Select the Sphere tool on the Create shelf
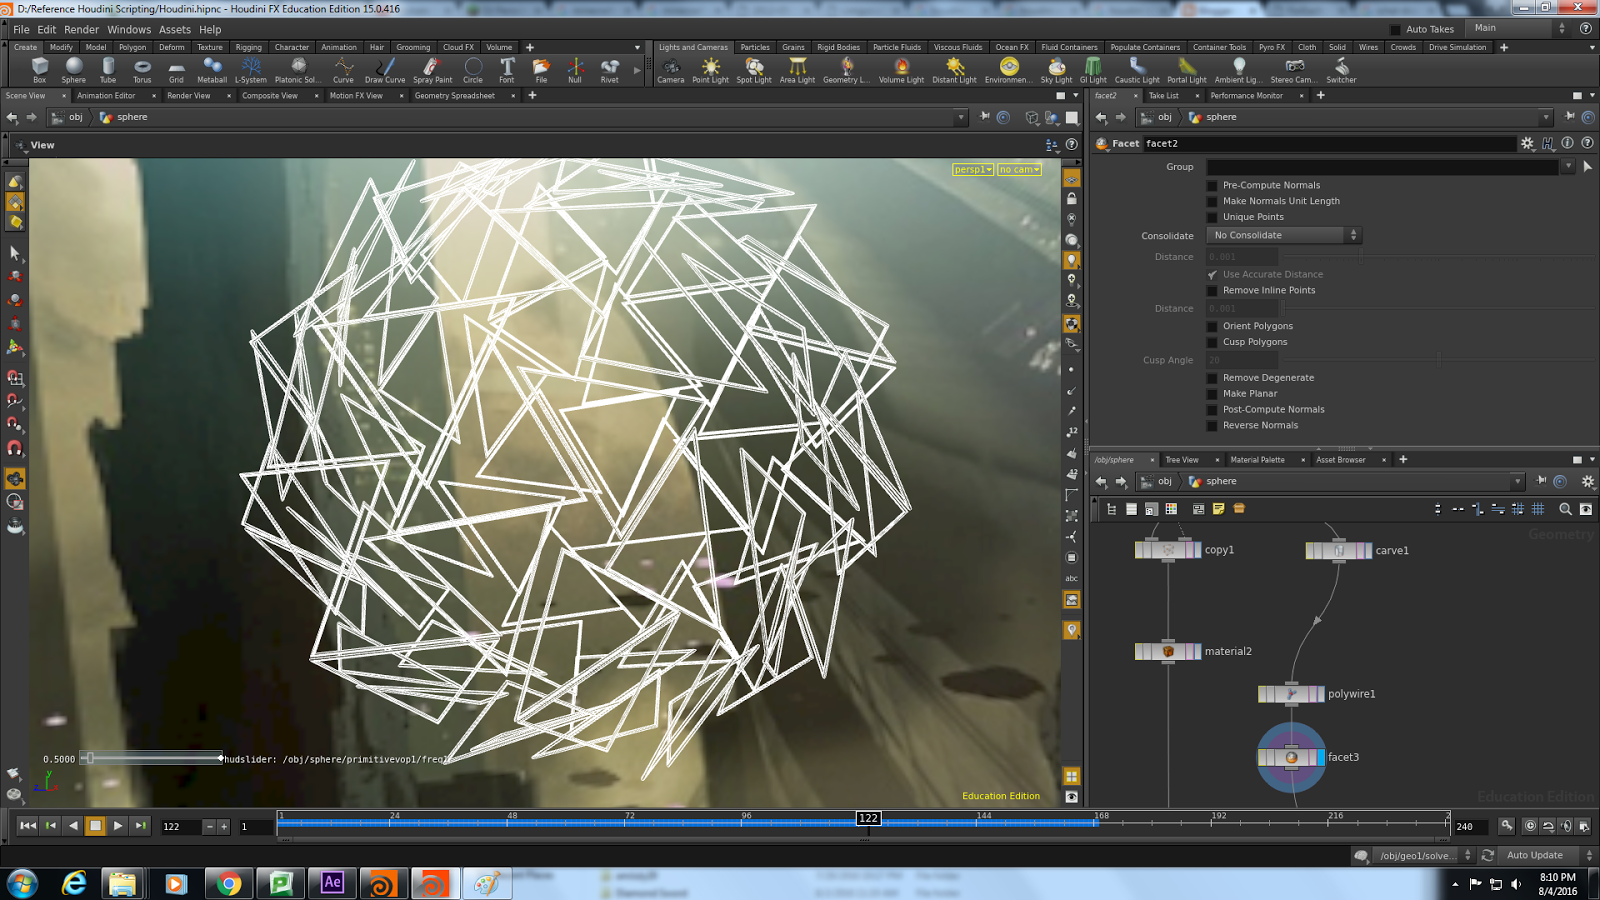The width and height of the screenshot is (1600, 900). pyautogui.click(x=73, y=68)
